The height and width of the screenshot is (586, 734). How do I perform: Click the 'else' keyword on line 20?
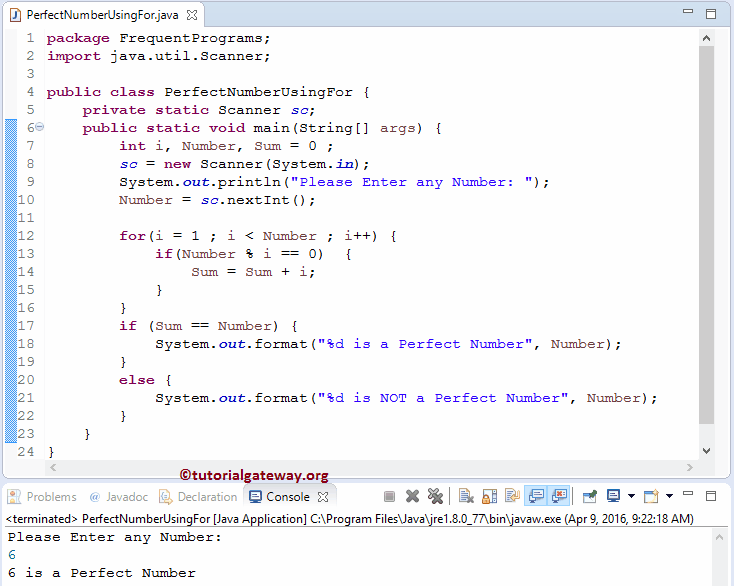click(x=137, y=380)
